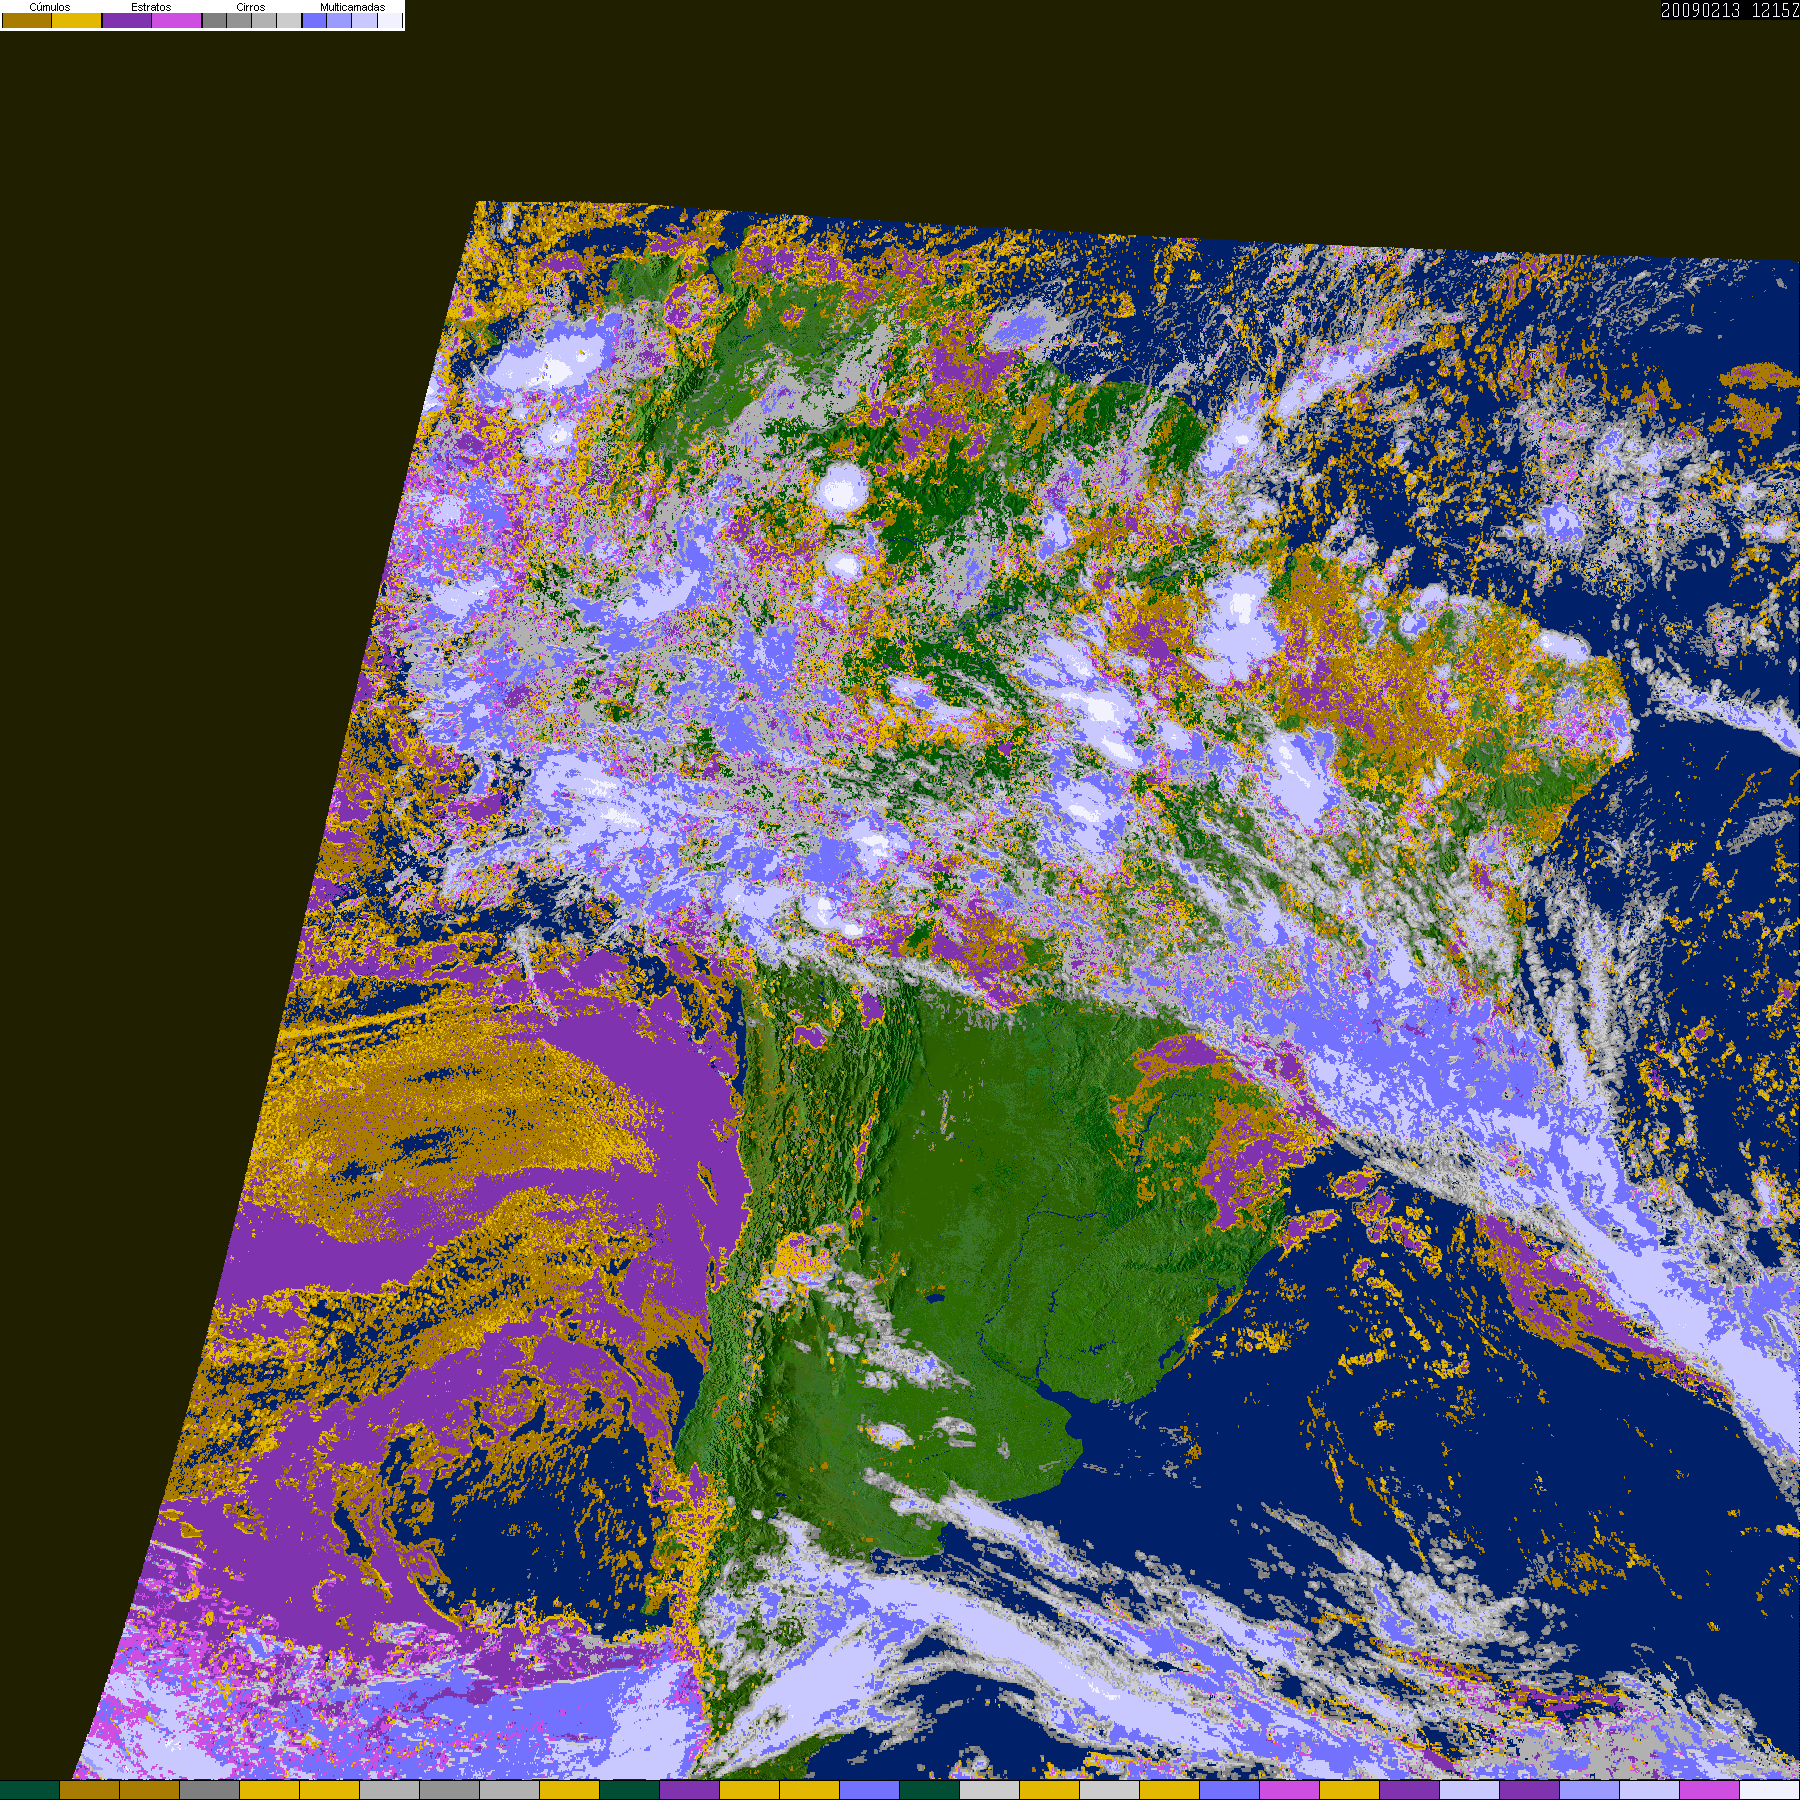Click the dark gold Cúmulos legend swatch

27,20
